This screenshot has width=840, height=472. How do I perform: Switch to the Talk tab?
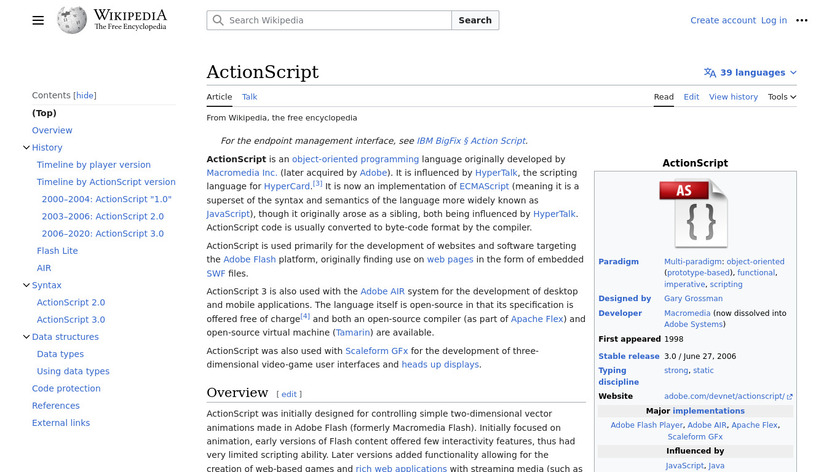click(249, 97)
